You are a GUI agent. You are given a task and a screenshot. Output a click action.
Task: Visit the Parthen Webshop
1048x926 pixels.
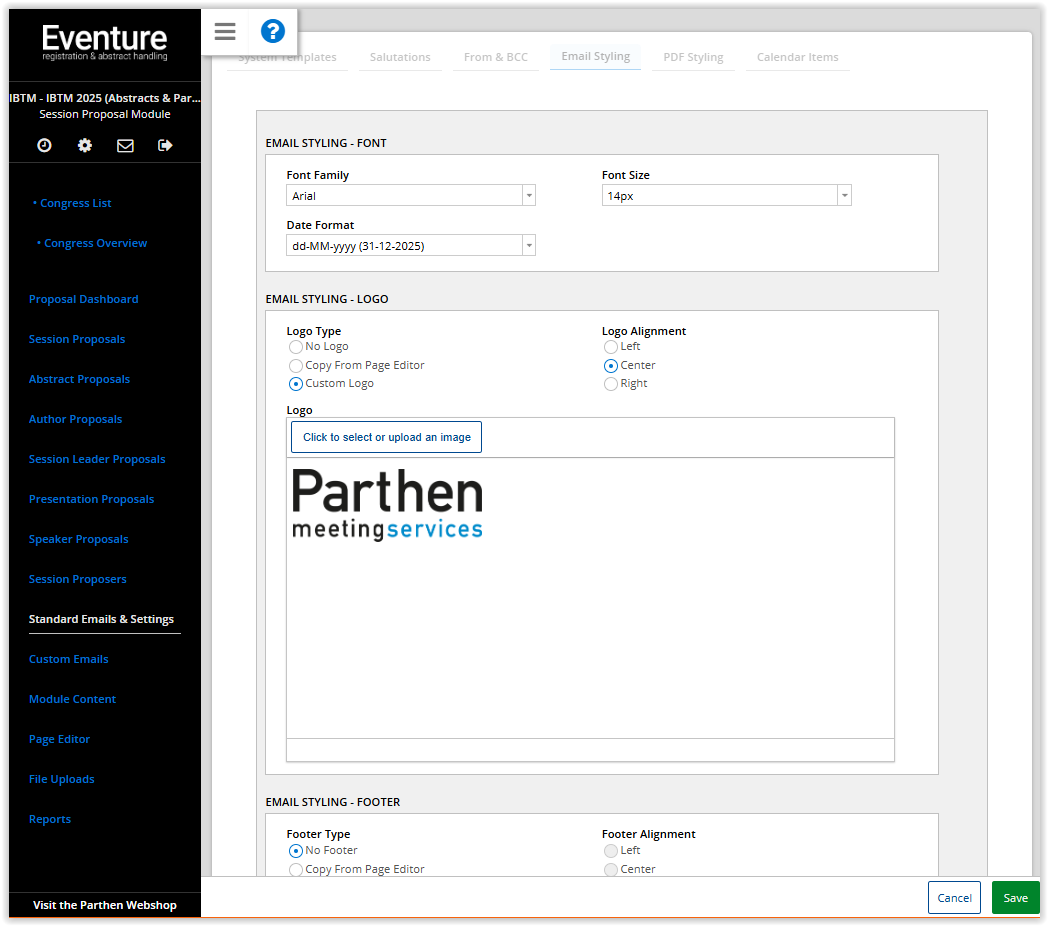[105, 906]
